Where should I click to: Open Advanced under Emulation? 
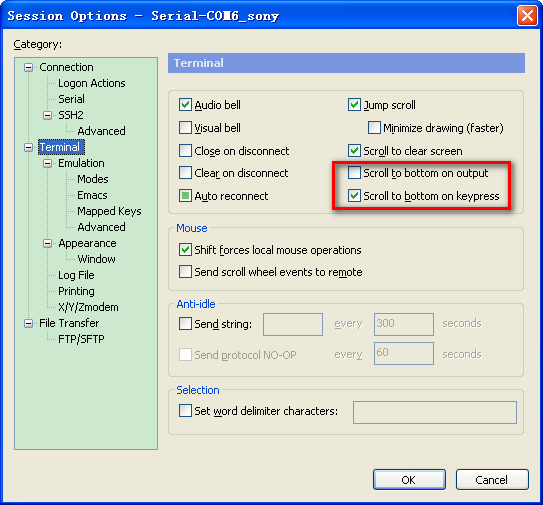(101, 227)
